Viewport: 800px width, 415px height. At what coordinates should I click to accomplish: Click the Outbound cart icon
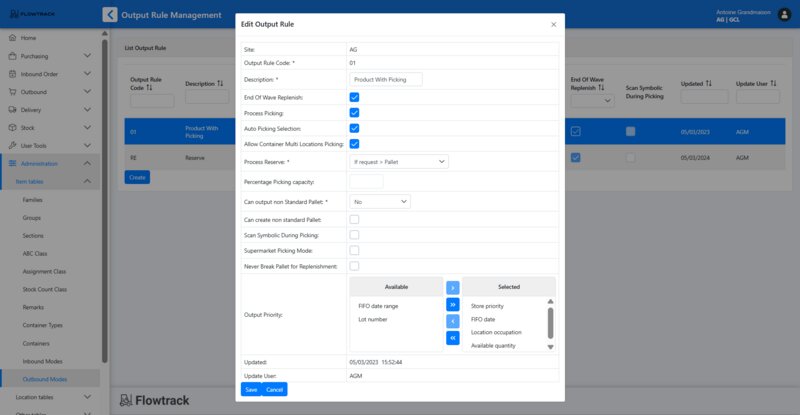(12, 92)
